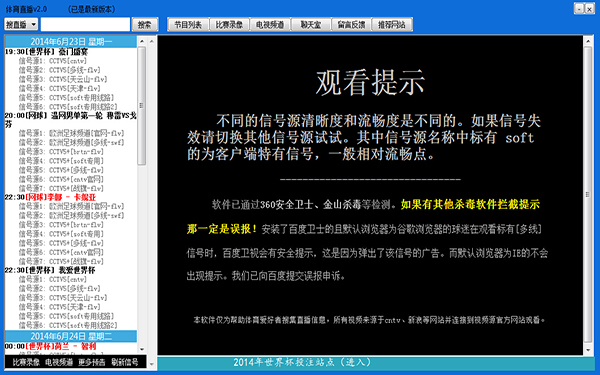Select the red 00:00 [世界杯] 荷兰 - 智利 match
This screenshot has height=375, width=600.
pos(50,346)
